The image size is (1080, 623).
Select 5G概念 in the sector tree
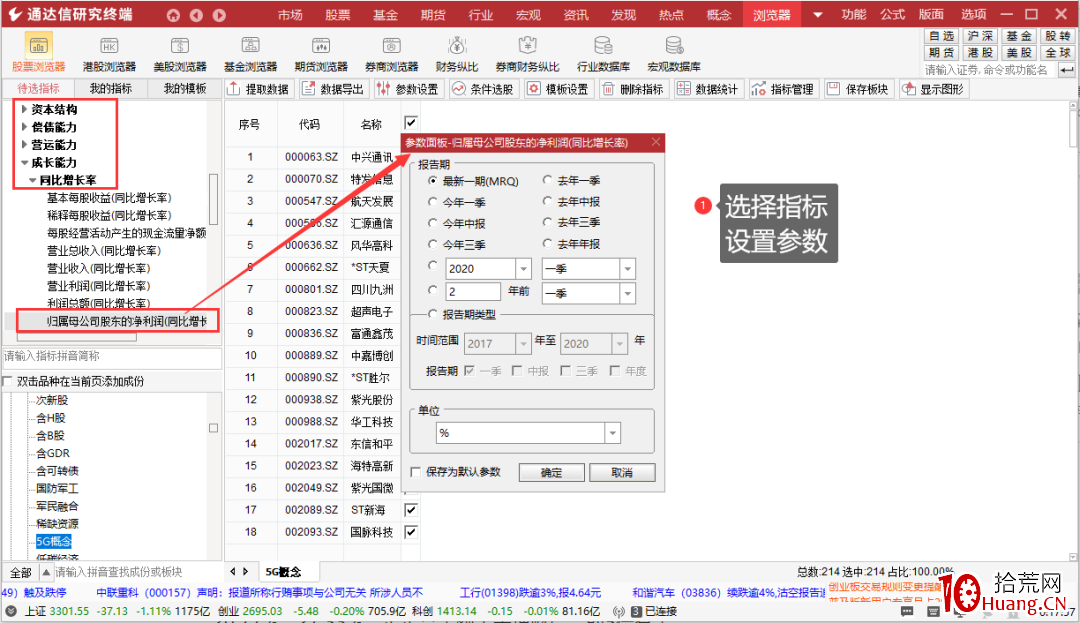pos(54,542)
